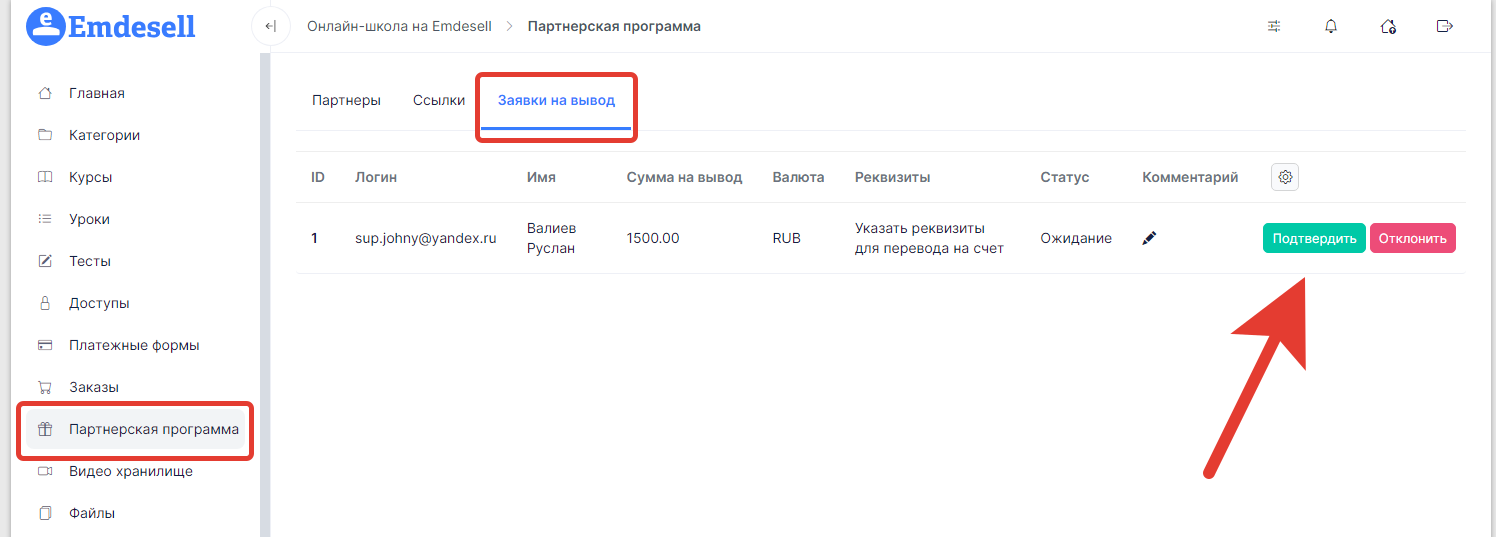The width and height of the screenshot is (1496, 537).
Task: Click the Реквизиты column header
Action: (892, 177)
